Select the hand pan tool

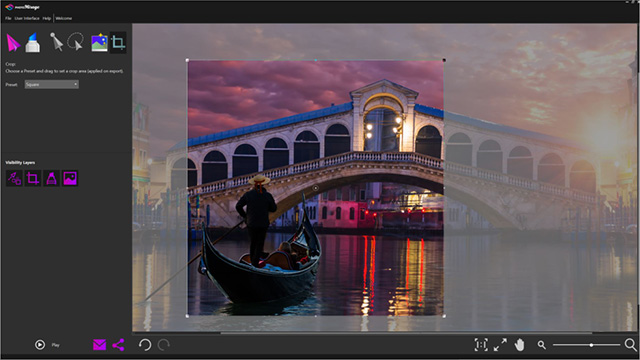pyautogui.click(x=519, y=345)
